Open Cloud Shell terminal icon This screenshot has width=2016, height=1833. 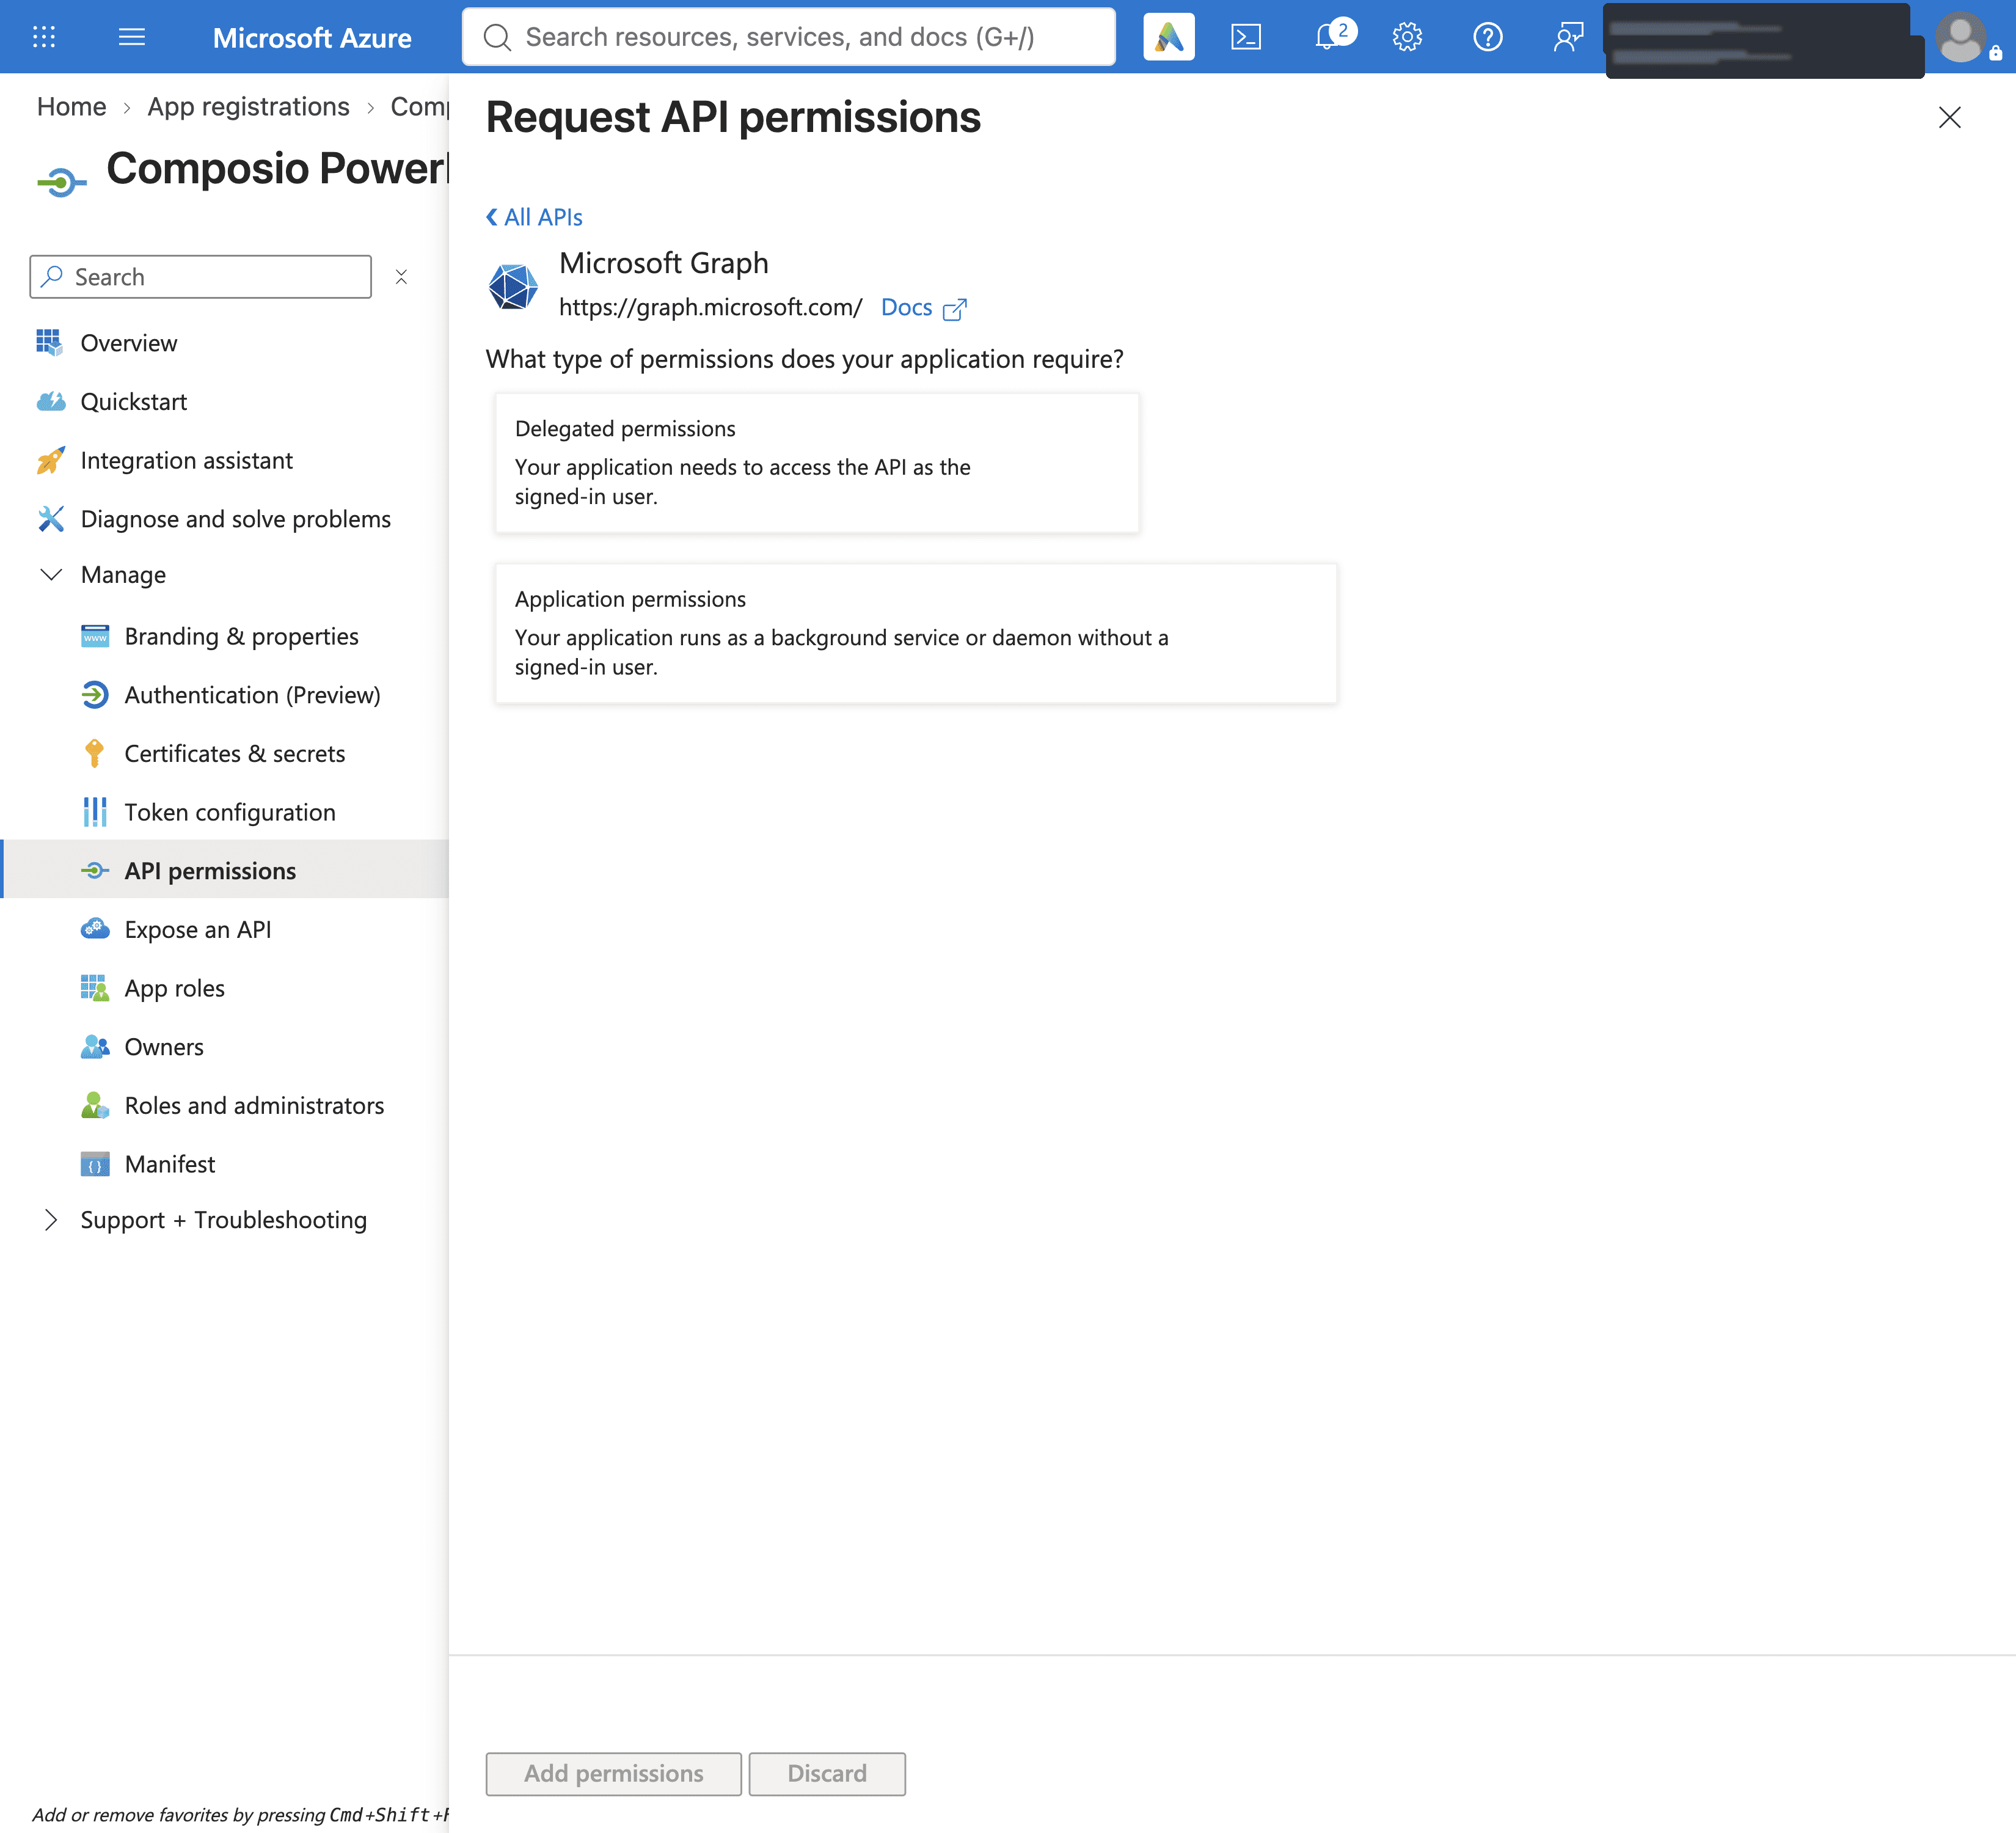click(1246, 37)
